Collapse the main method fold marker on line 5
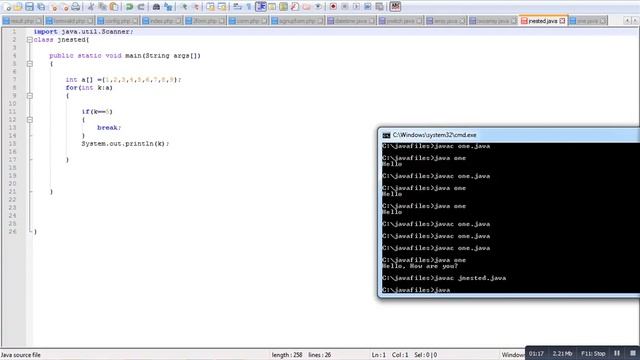Screen dimensions: 640x360 tap(29, 64)
